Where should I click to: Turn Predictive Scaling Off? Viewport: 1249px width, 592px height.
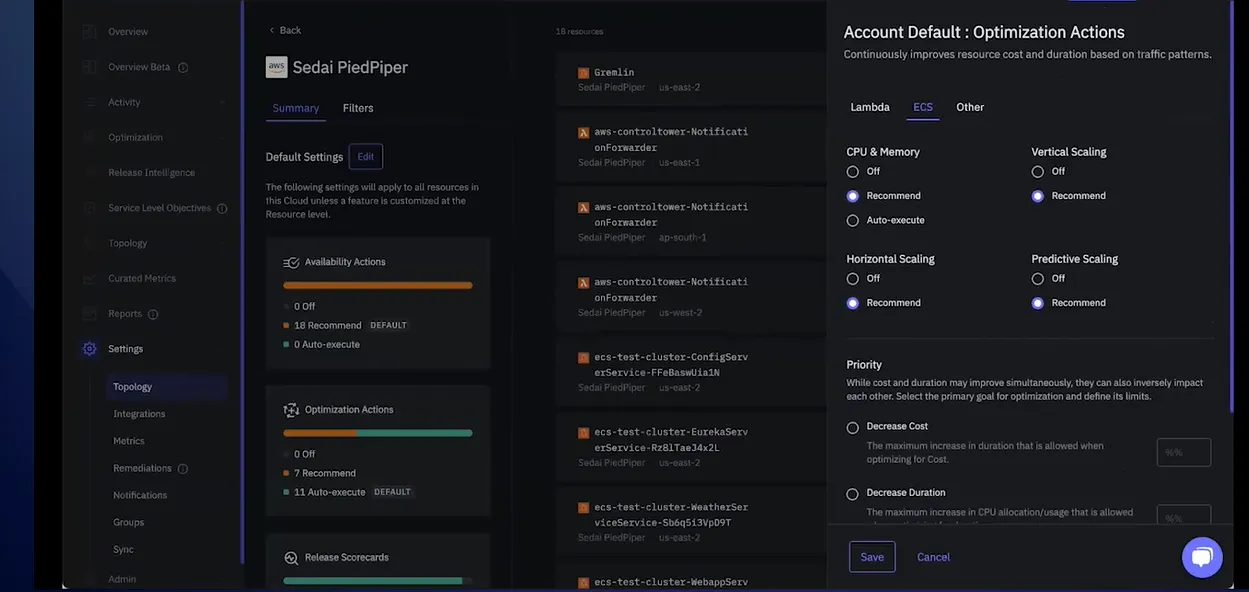pyautogui.click(x=1038, y=279)
